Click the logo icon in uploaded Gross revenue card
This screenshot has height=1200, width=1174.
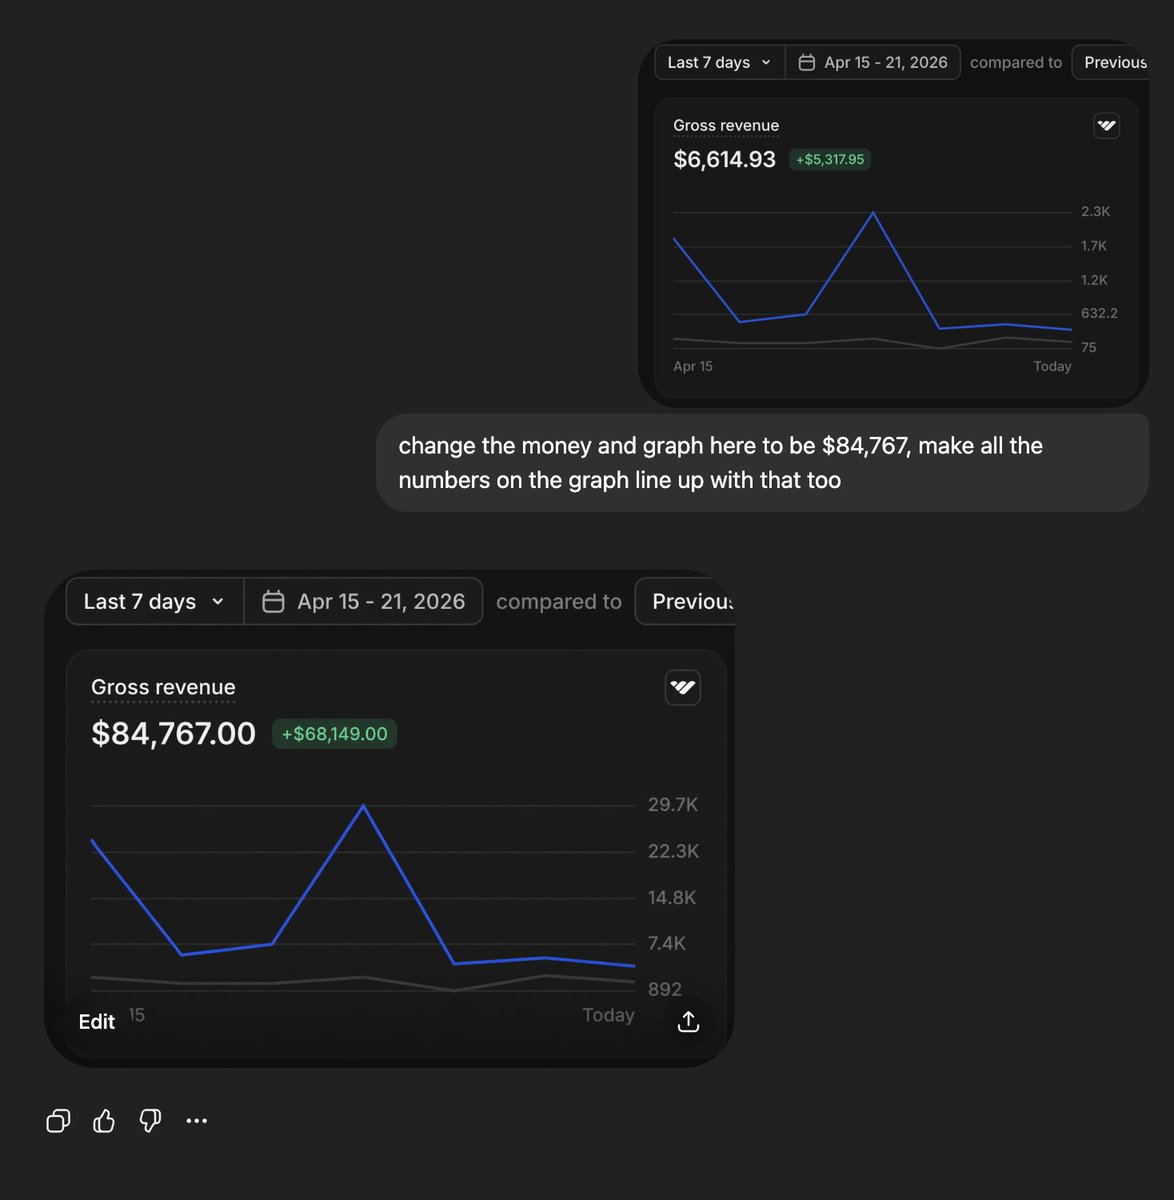tap(1106, 126)
